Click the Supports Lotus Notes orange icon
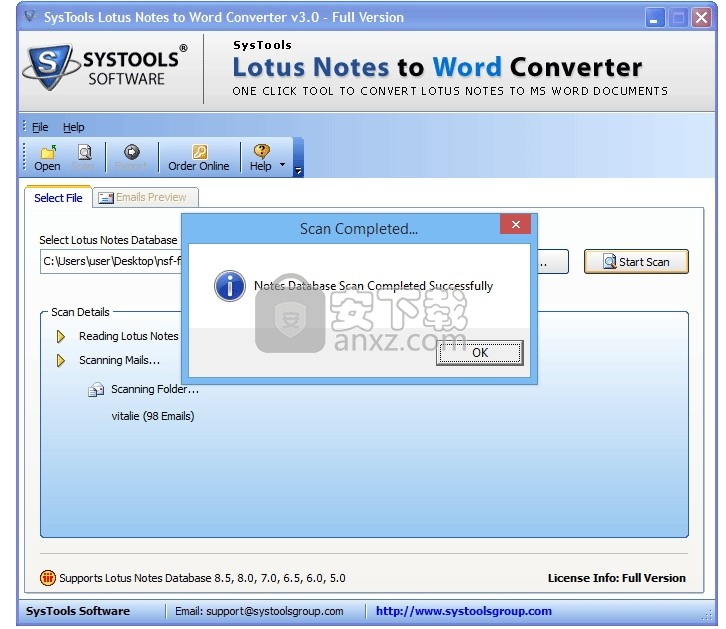 coord(47,578)
